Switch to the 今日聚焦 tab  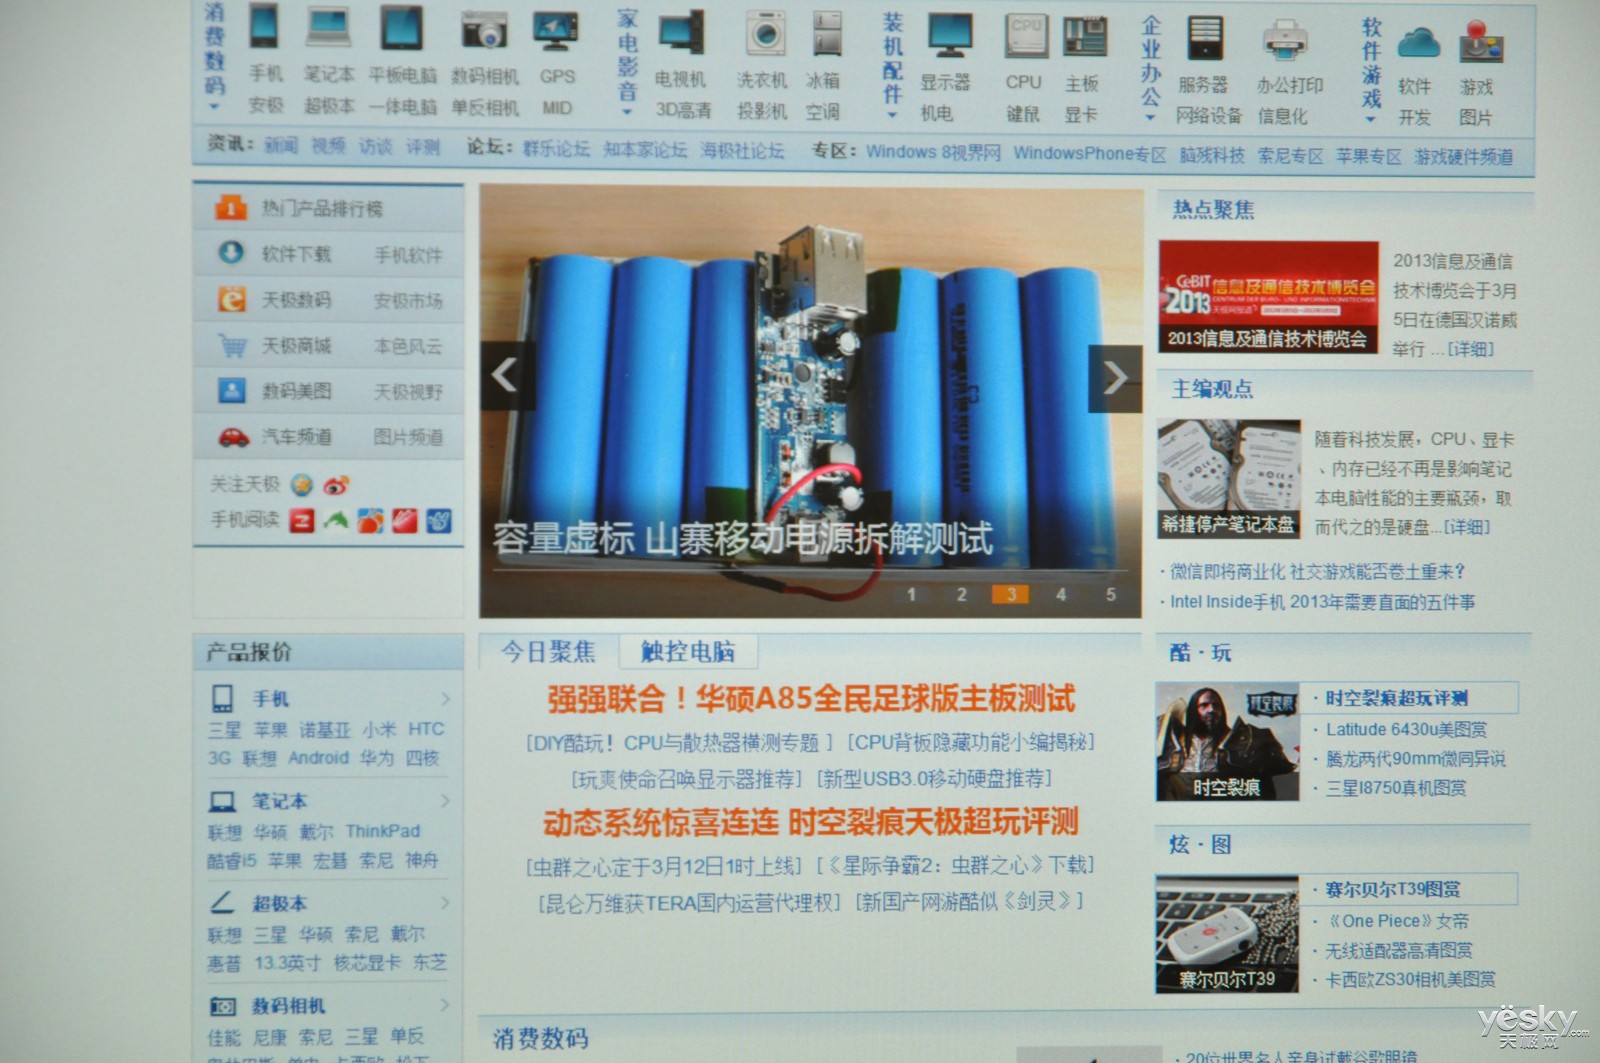click(548, 652)
